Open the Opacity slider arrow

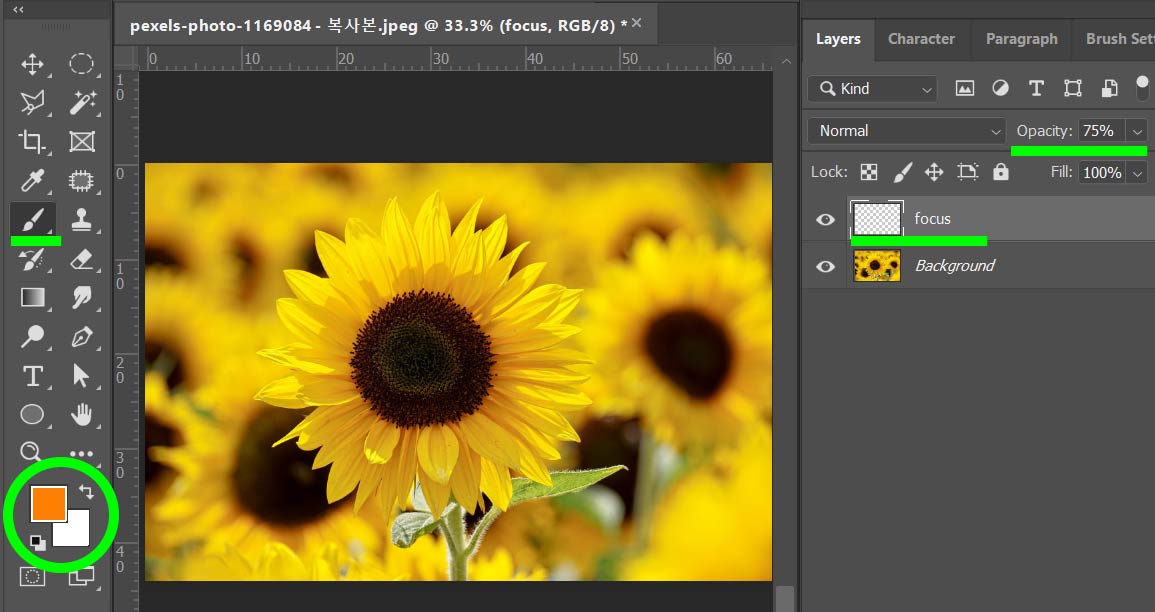click(x=1137, y=131)
